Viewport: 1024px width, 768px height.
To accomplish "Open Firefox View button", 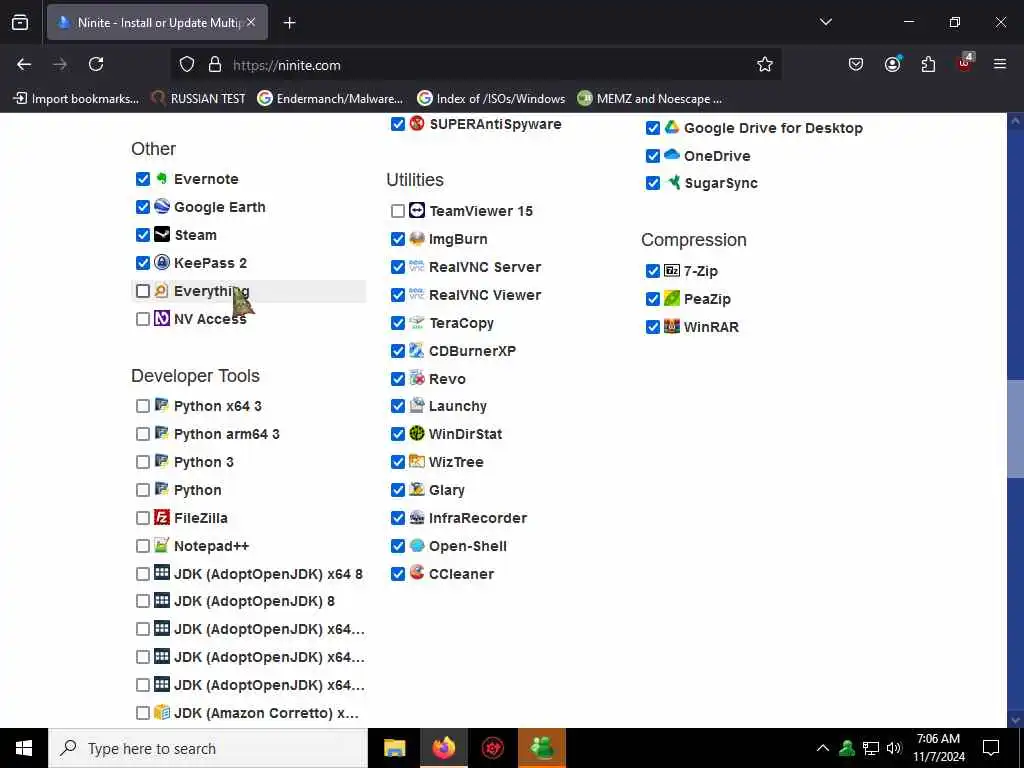I will 20,22.
